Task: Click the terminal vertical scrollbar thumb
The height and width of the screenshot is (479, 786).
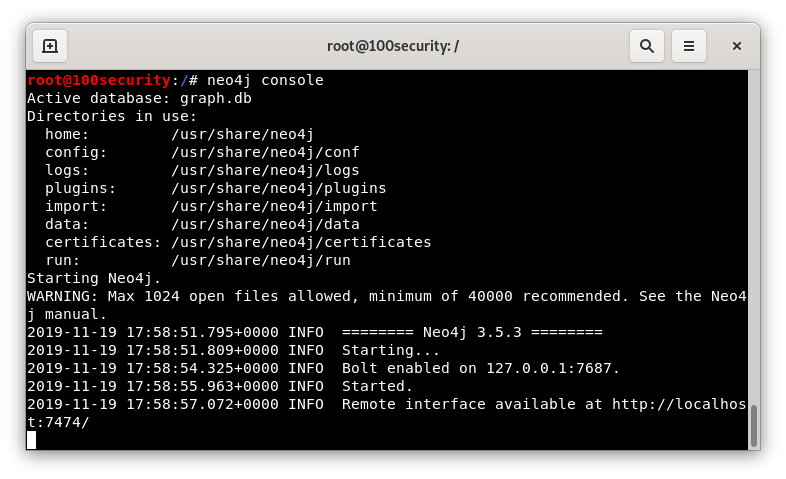Action: 753,426
